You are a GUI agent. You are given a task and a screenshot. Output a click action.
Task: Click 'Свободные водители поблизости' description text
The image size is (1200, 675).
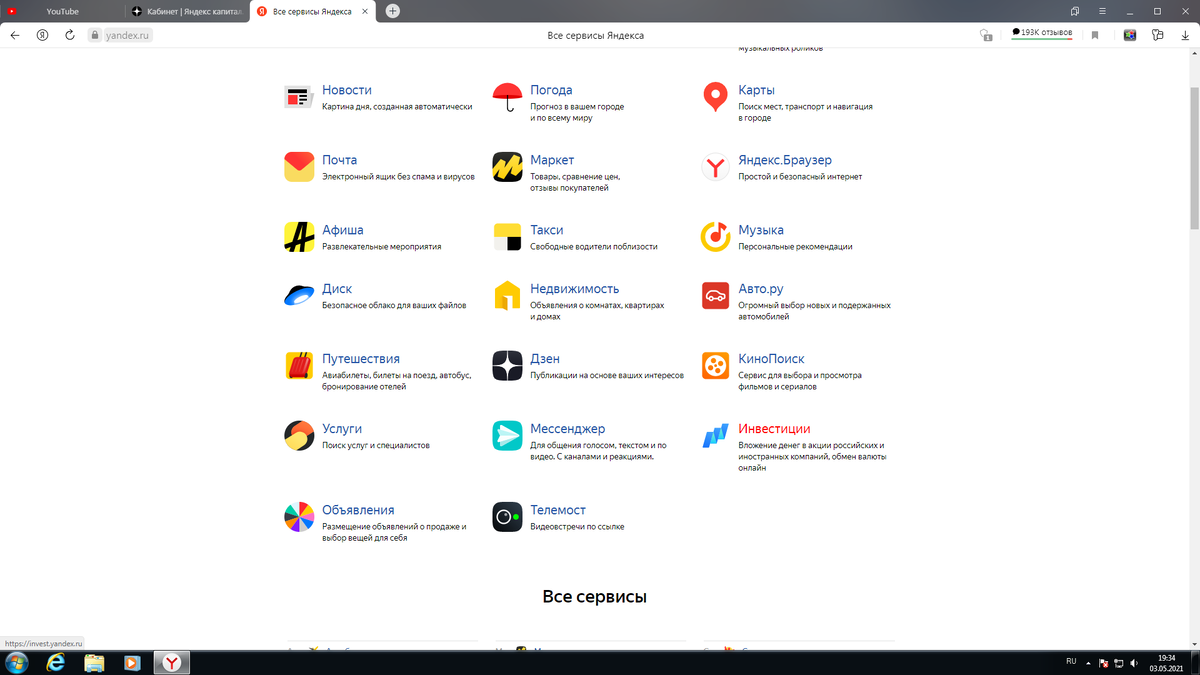594,246
